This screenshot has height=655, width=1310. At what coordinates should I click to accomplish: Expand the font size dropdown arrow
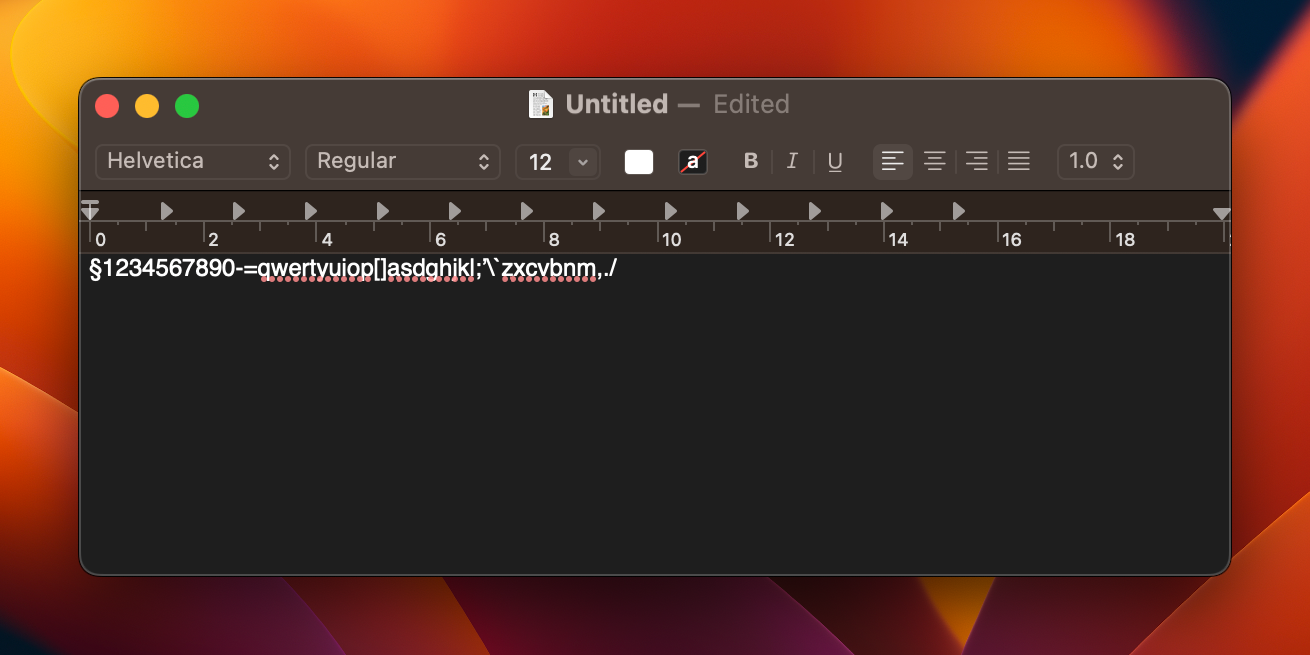(x=583, y=162)
